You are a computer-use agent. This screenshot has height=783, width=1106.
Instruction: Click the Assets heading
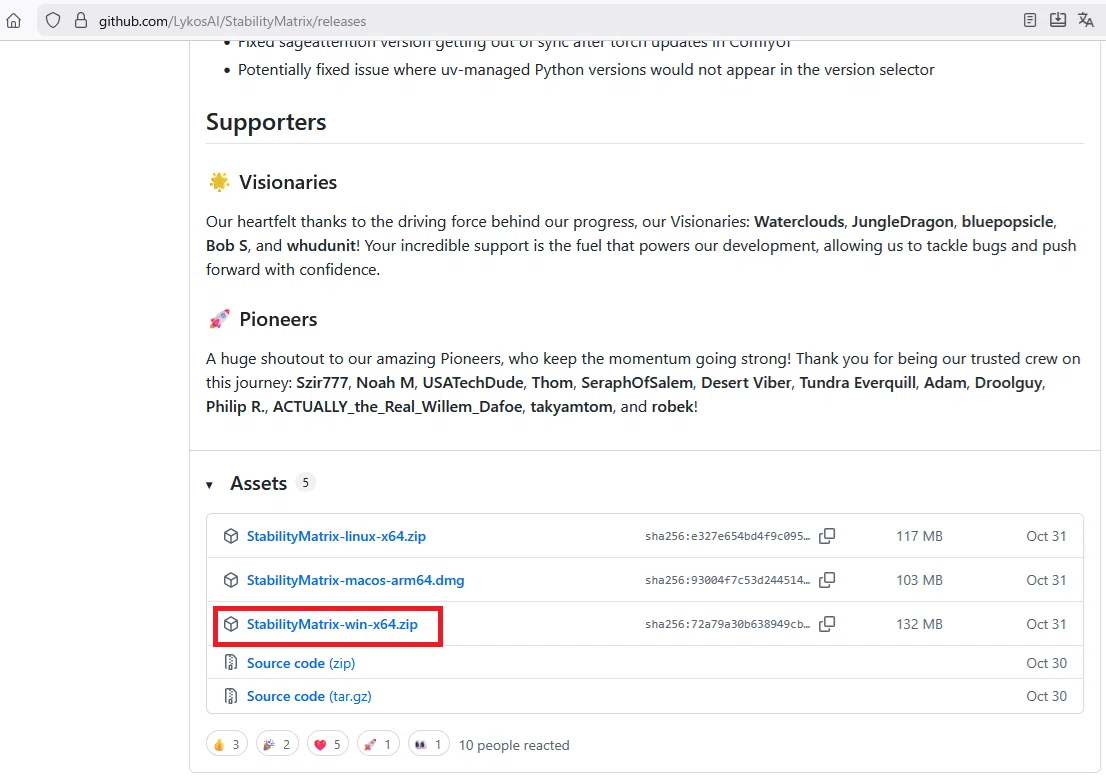(x=258, y=483)
